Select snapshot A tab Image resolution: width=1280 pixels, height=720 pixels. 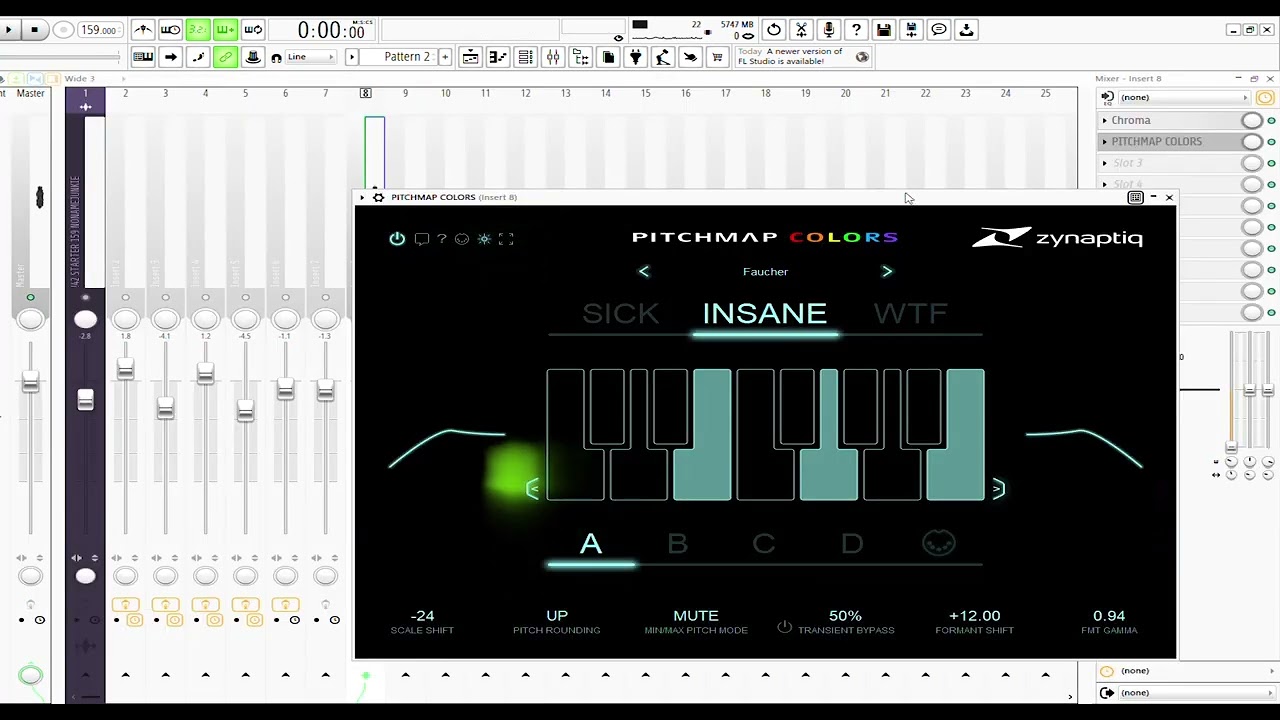[x=591, y=544]
